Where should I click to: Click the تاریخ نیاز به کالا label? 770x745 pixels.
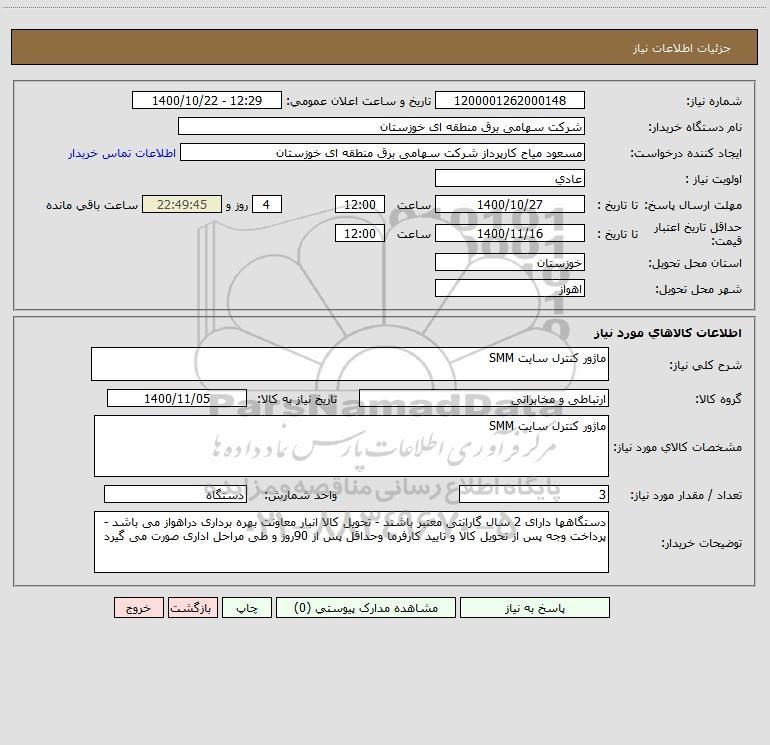pos(298,399)
